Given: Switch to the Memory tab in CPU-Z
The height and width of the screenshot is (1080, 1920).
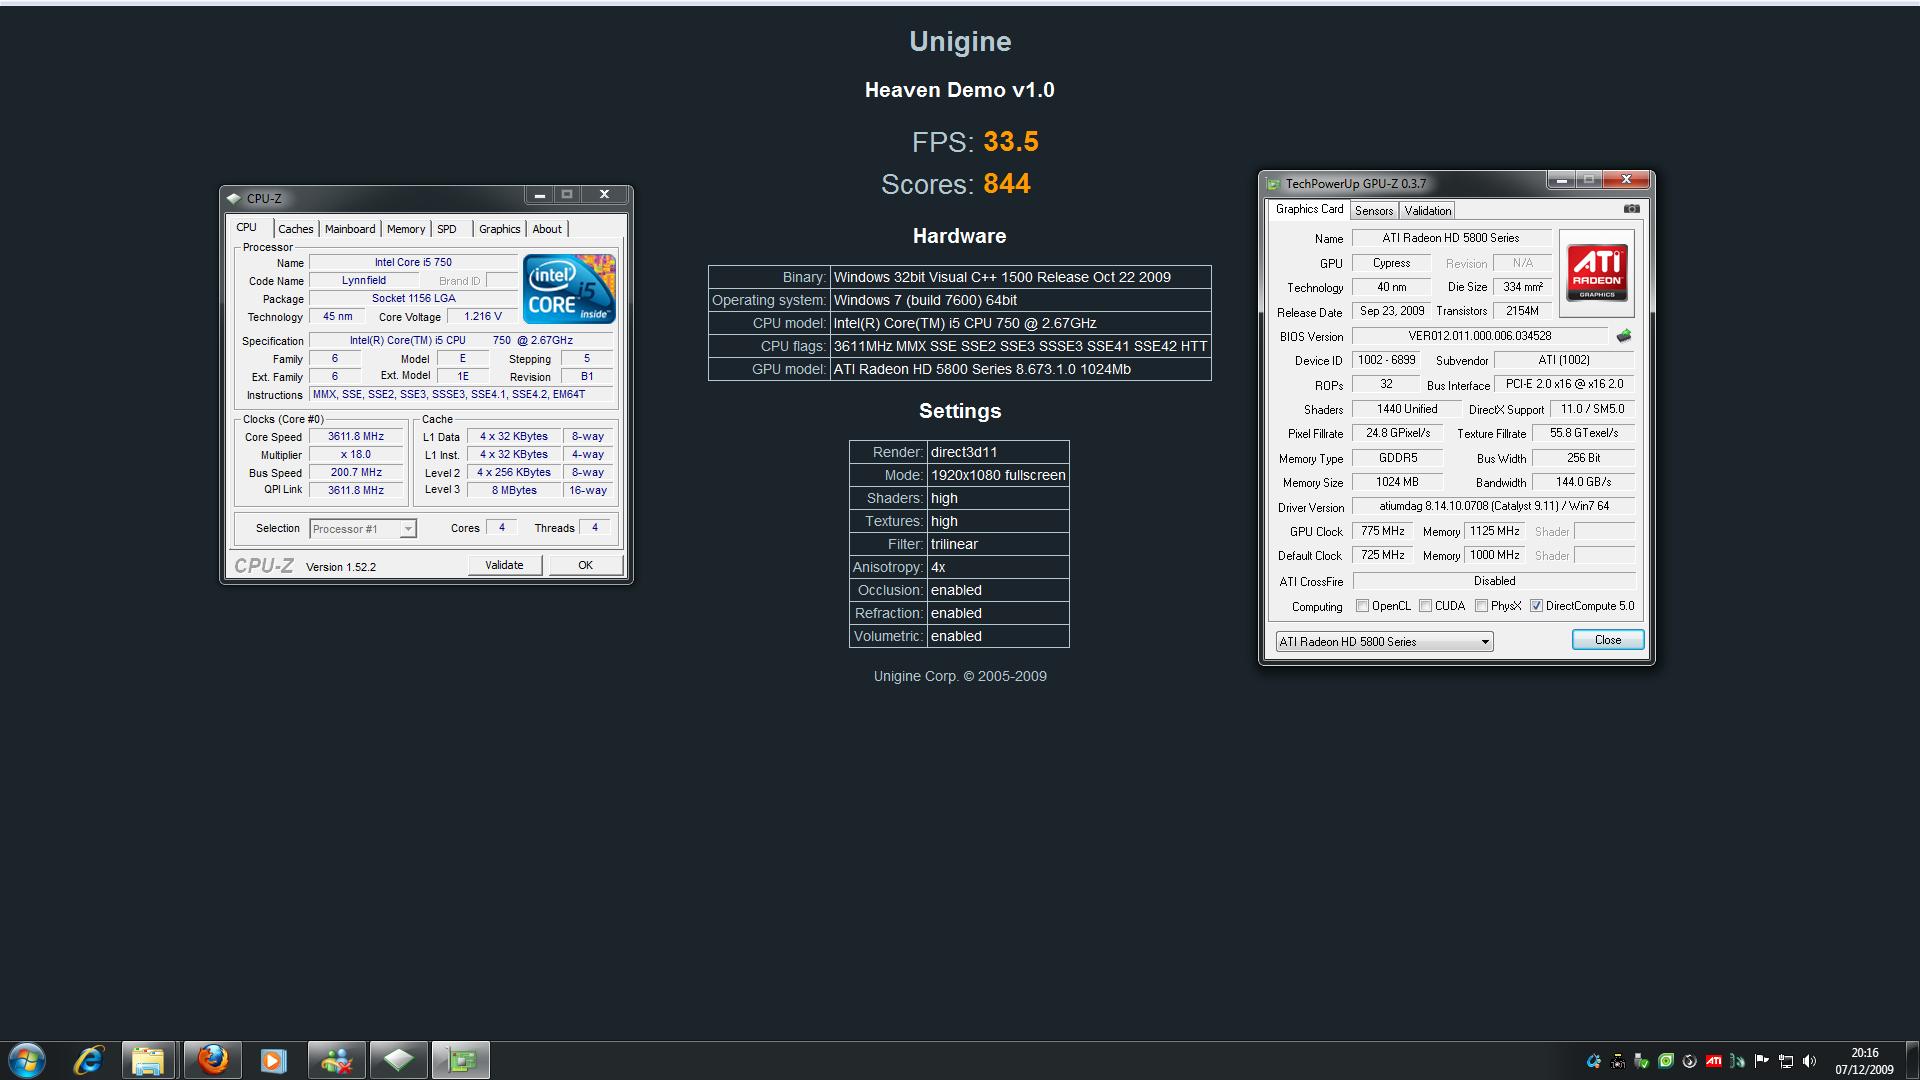Looking at the screenshot, I should (x=406, y=229).
